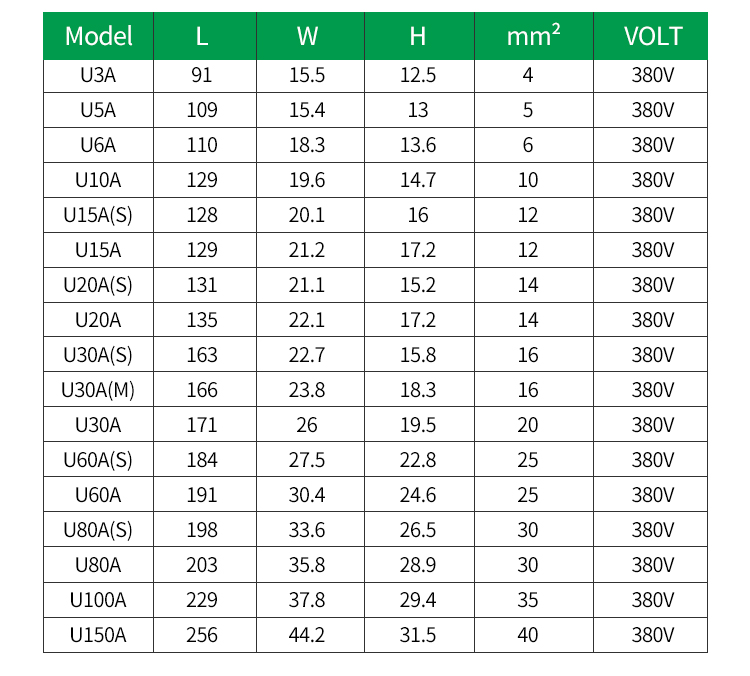
Task: Select the U3A model cell
Action: (x=99, y=76)
